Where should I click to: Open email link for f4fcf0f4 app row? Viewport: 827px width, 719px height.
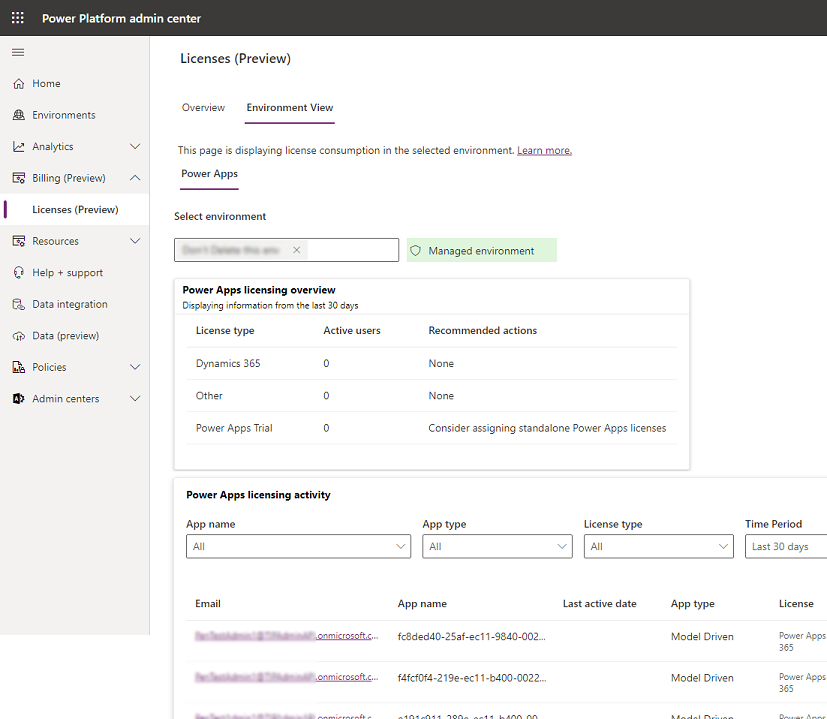(286, 677)
